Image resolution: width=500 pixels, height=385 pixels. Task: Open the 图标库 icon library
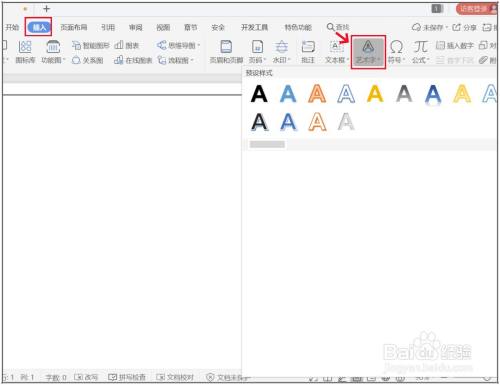(x=25, y=52)
